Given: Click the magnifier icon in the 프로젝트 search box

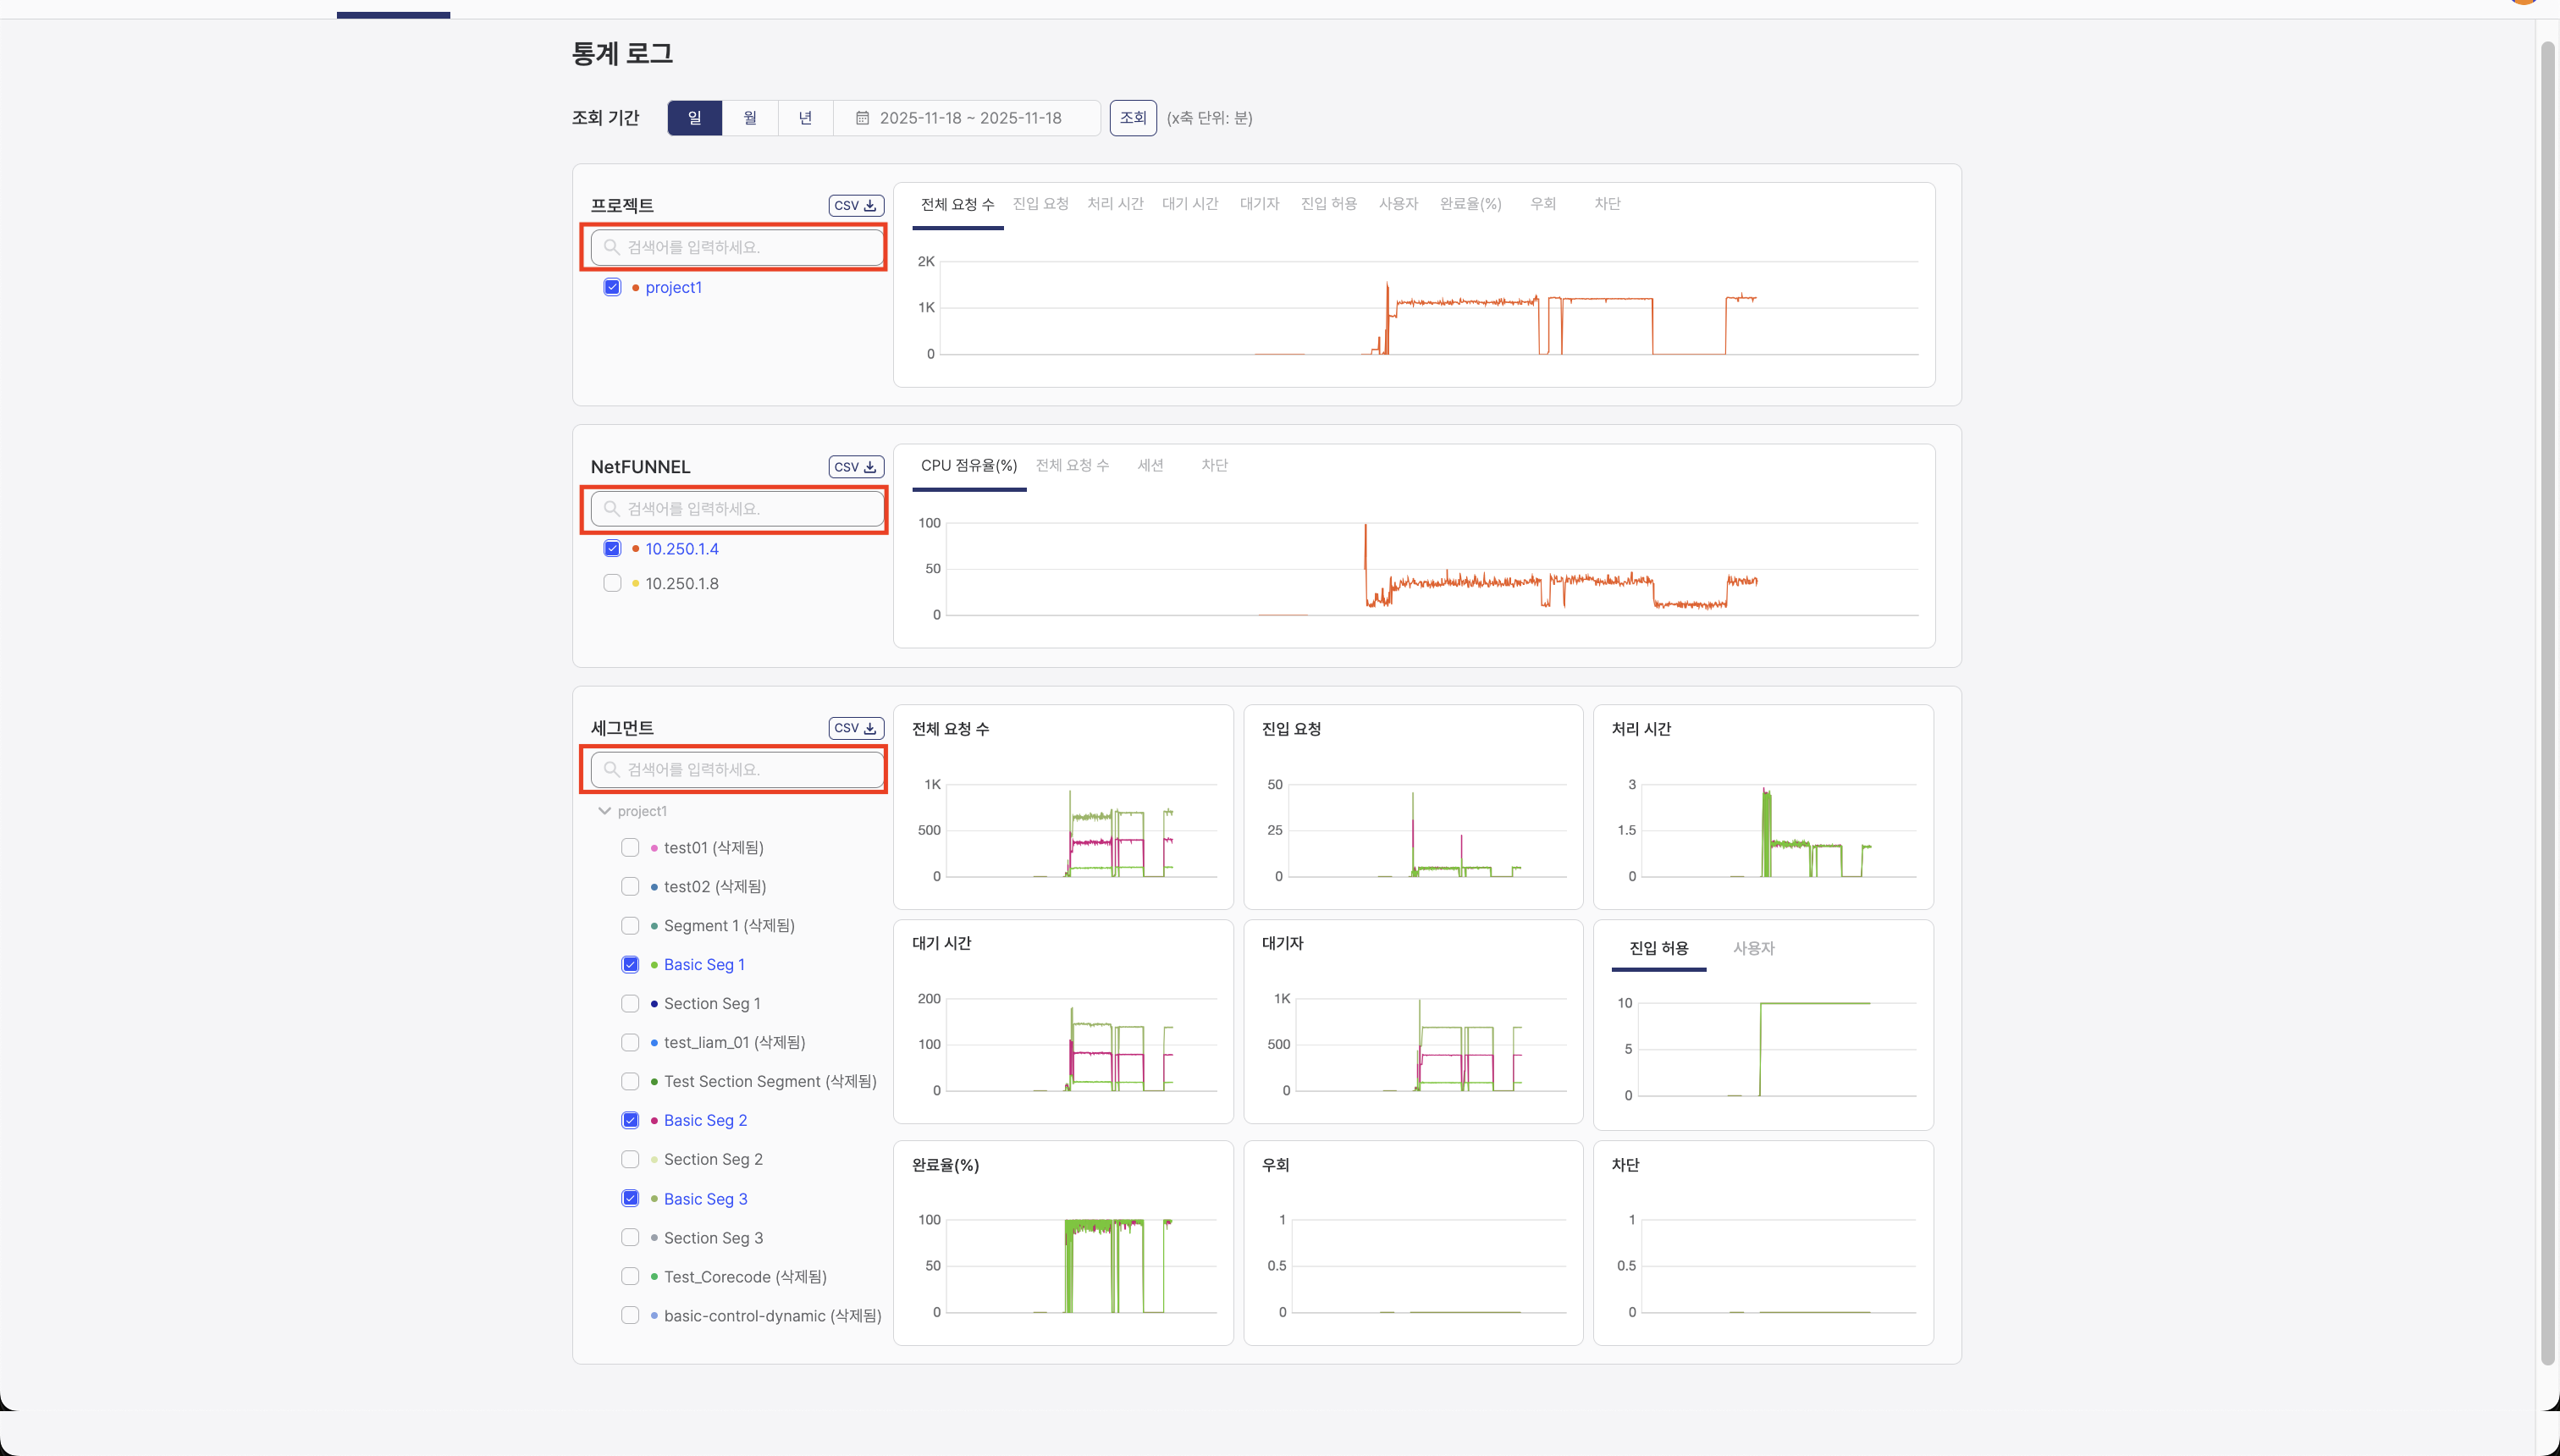Looking at the screenshot, I should (x=613, y=247).
